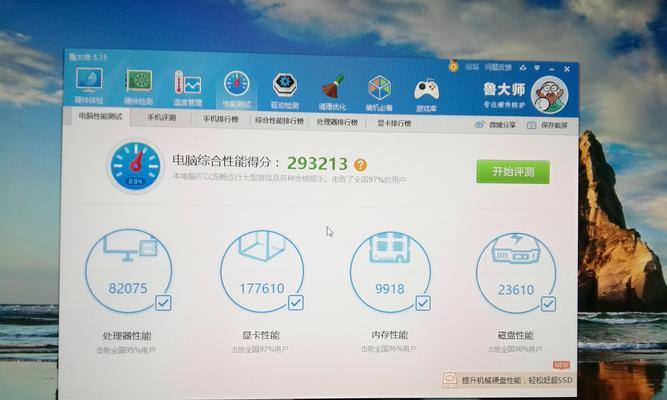Open the 清理优化 broom icon
Screen dimensions: 667x400
click(x=332, y=87)
